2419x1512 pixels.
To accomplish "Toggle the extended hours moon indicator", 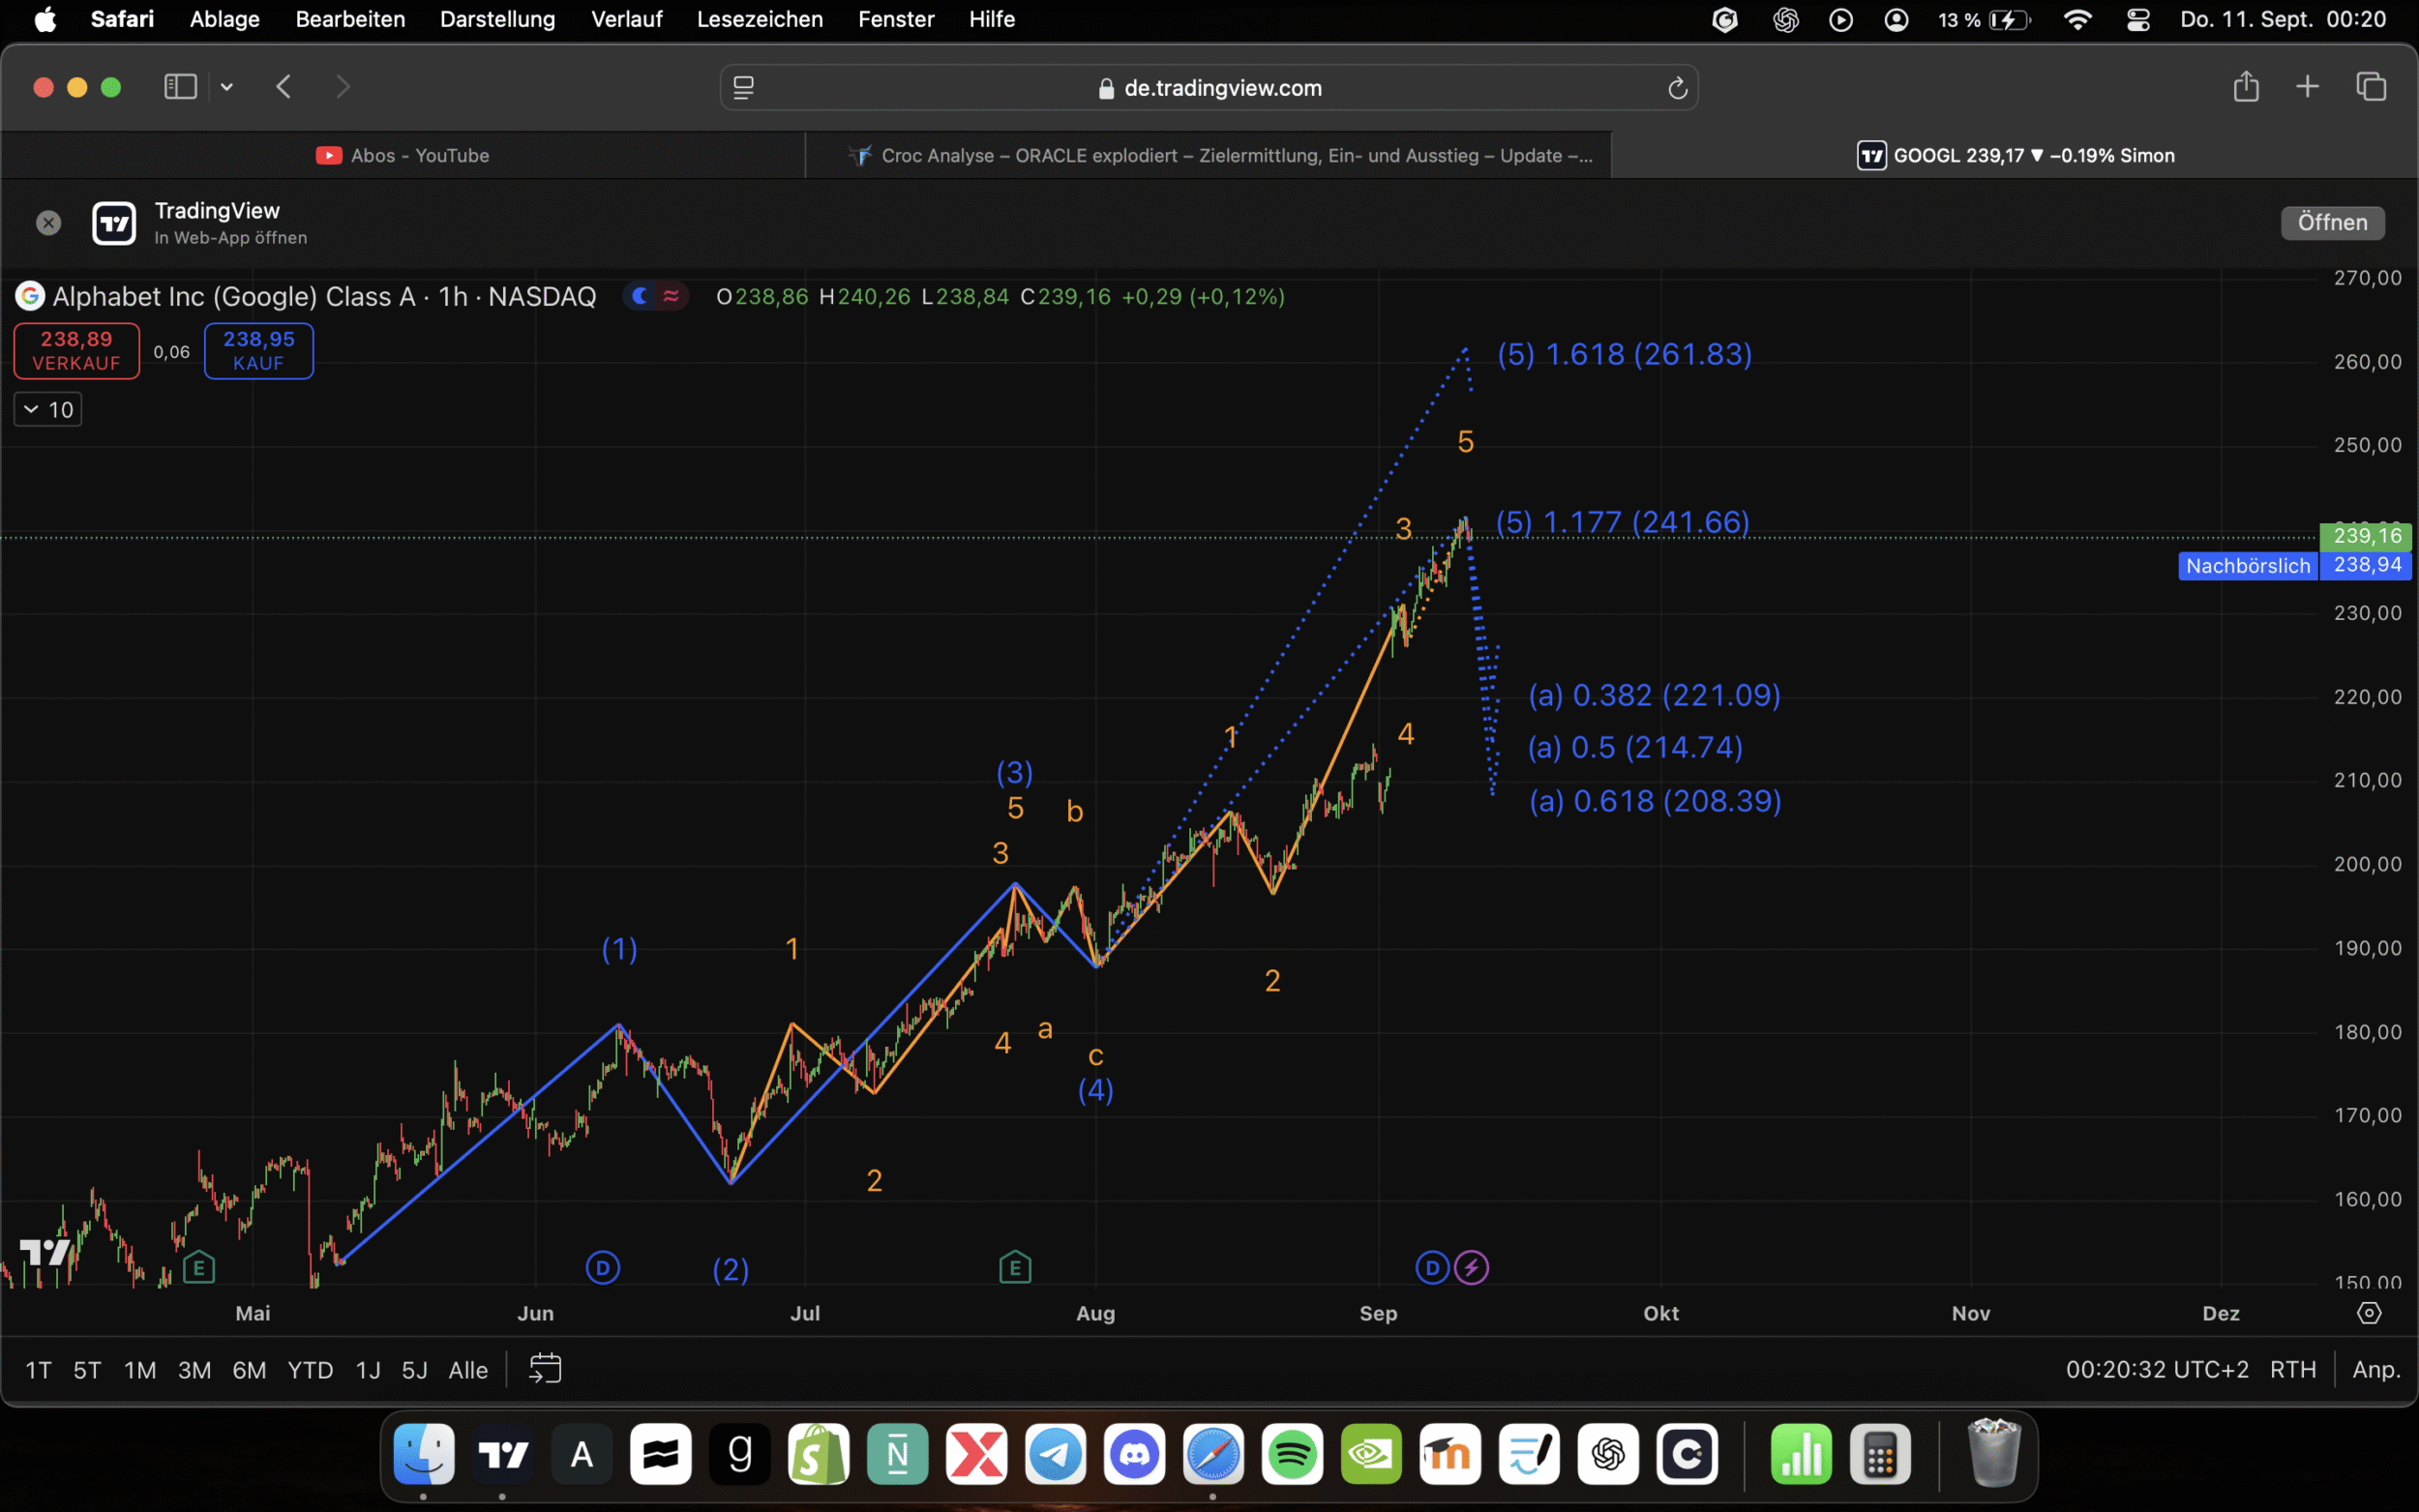I will [x=640, y=296].
